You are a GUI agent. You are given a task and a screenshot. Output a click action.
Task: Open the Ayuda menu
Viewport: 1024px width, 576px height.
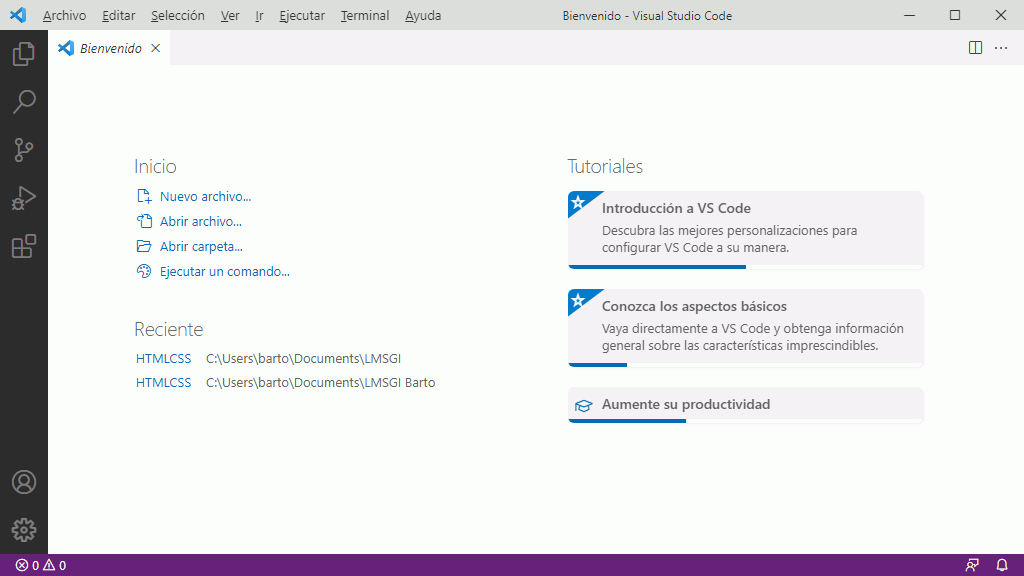coord(423,15)
